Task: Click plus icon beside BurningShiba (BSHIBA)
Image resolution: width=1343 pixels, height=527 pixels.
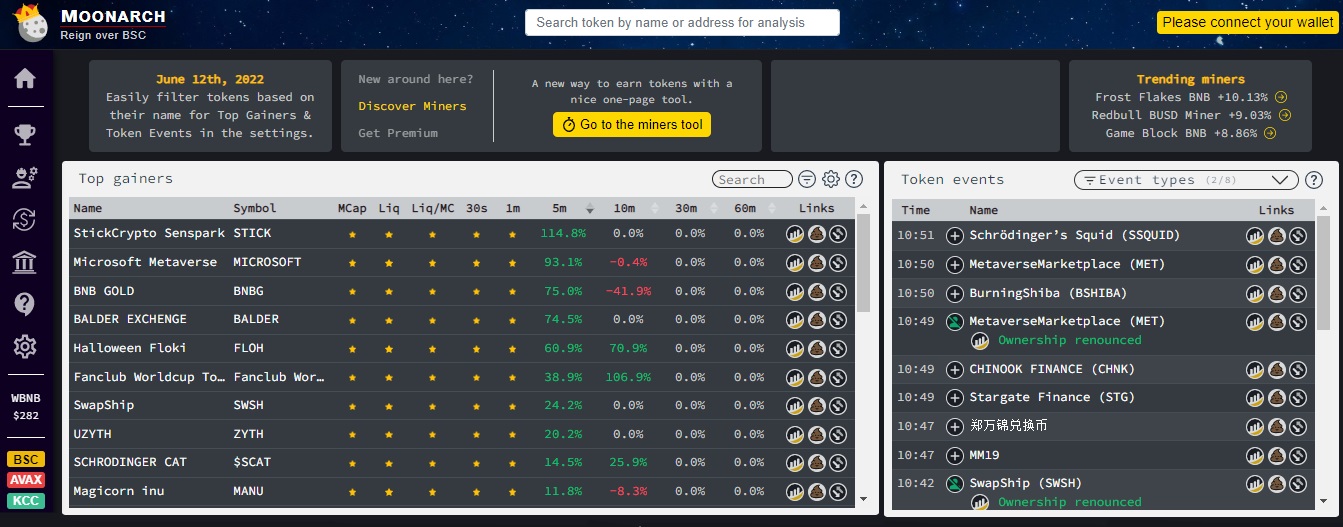Action: [955, 294]
